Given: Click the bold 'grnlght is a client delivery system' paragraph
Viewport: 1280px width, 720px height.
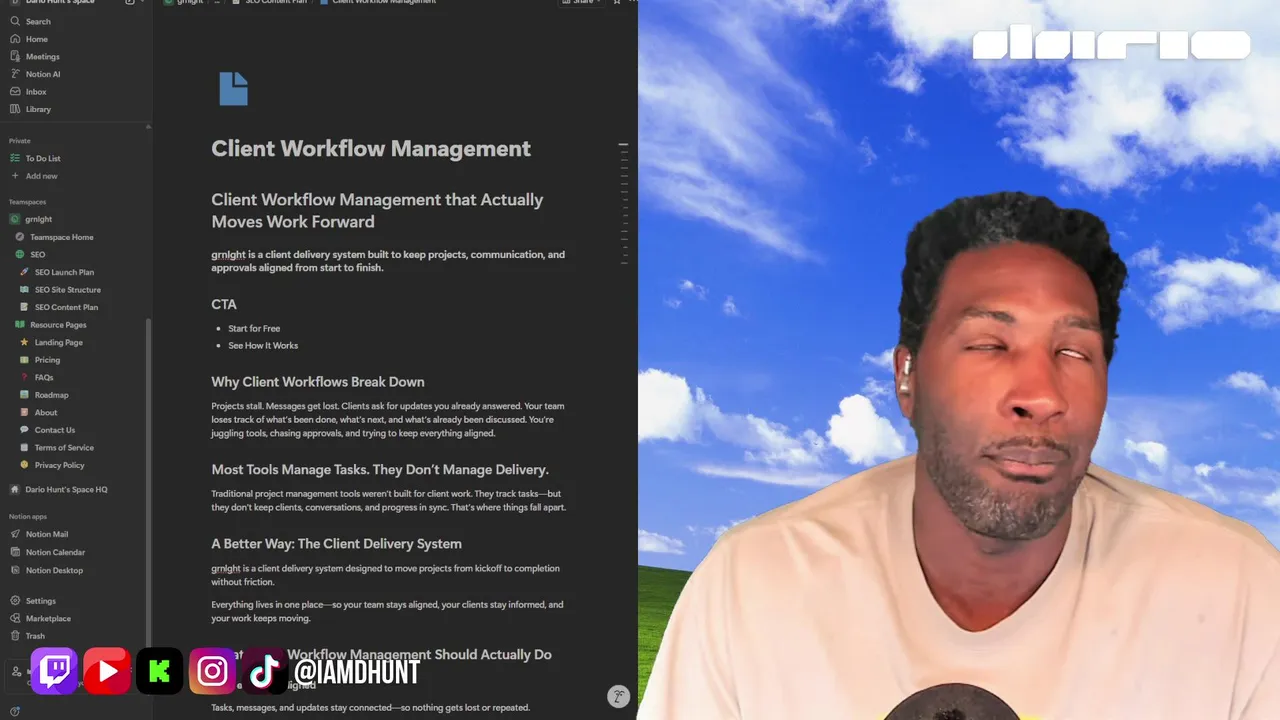Looking at the screenshot, I should tap(388, 261).
